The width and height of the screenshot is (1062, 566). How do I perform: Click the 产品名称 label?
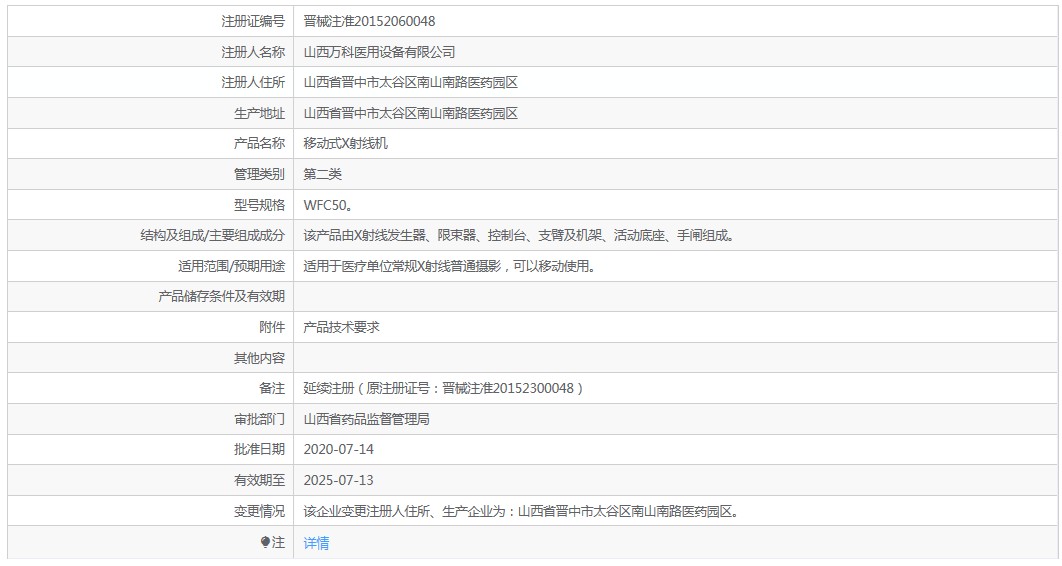point(259,144)
